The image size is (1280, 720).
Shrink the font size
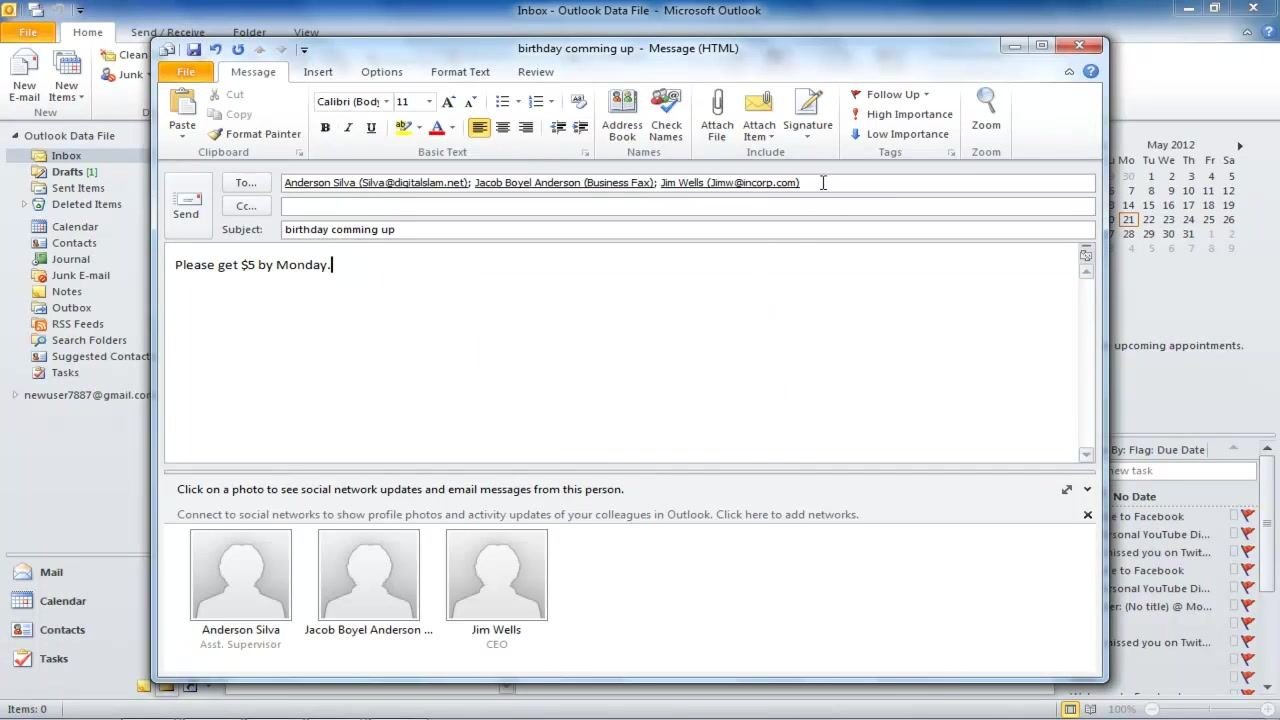click(x=470, y=102)
